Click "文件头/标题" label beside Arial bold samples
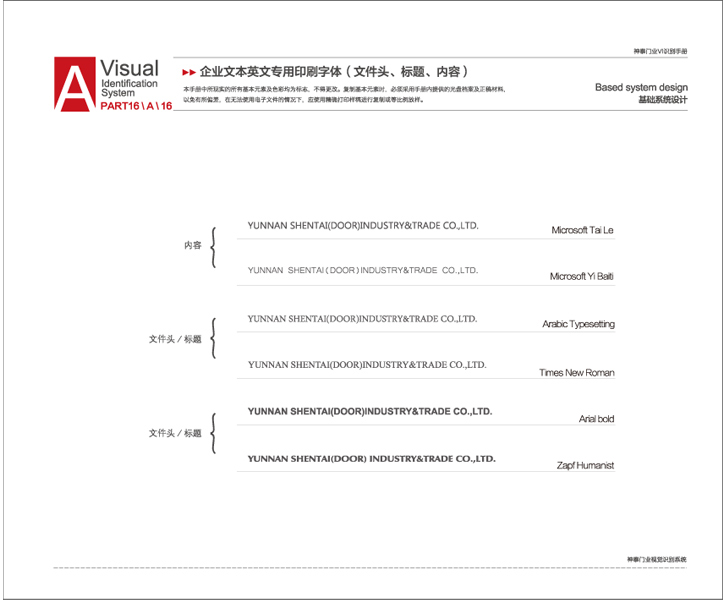This screenshot has width=725, height=600. (175, 433)
